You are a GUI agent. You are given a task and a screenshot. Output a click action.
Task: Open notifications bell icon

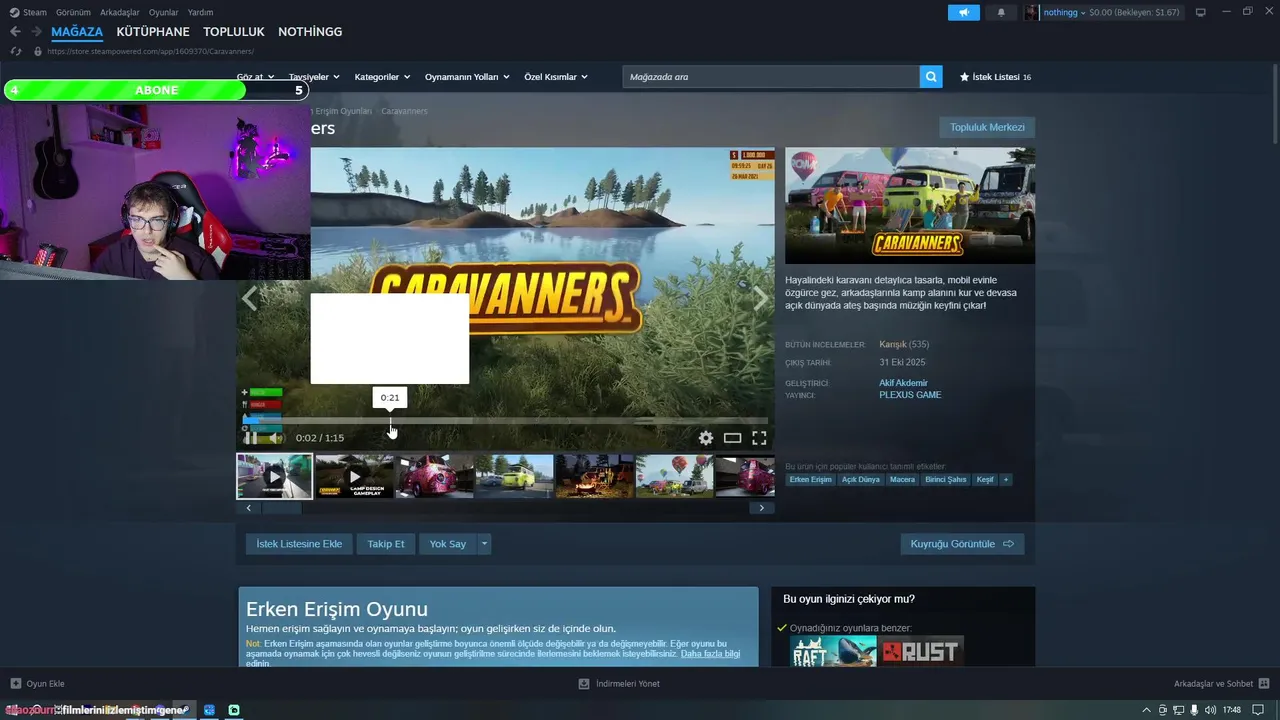(1001, 12)
